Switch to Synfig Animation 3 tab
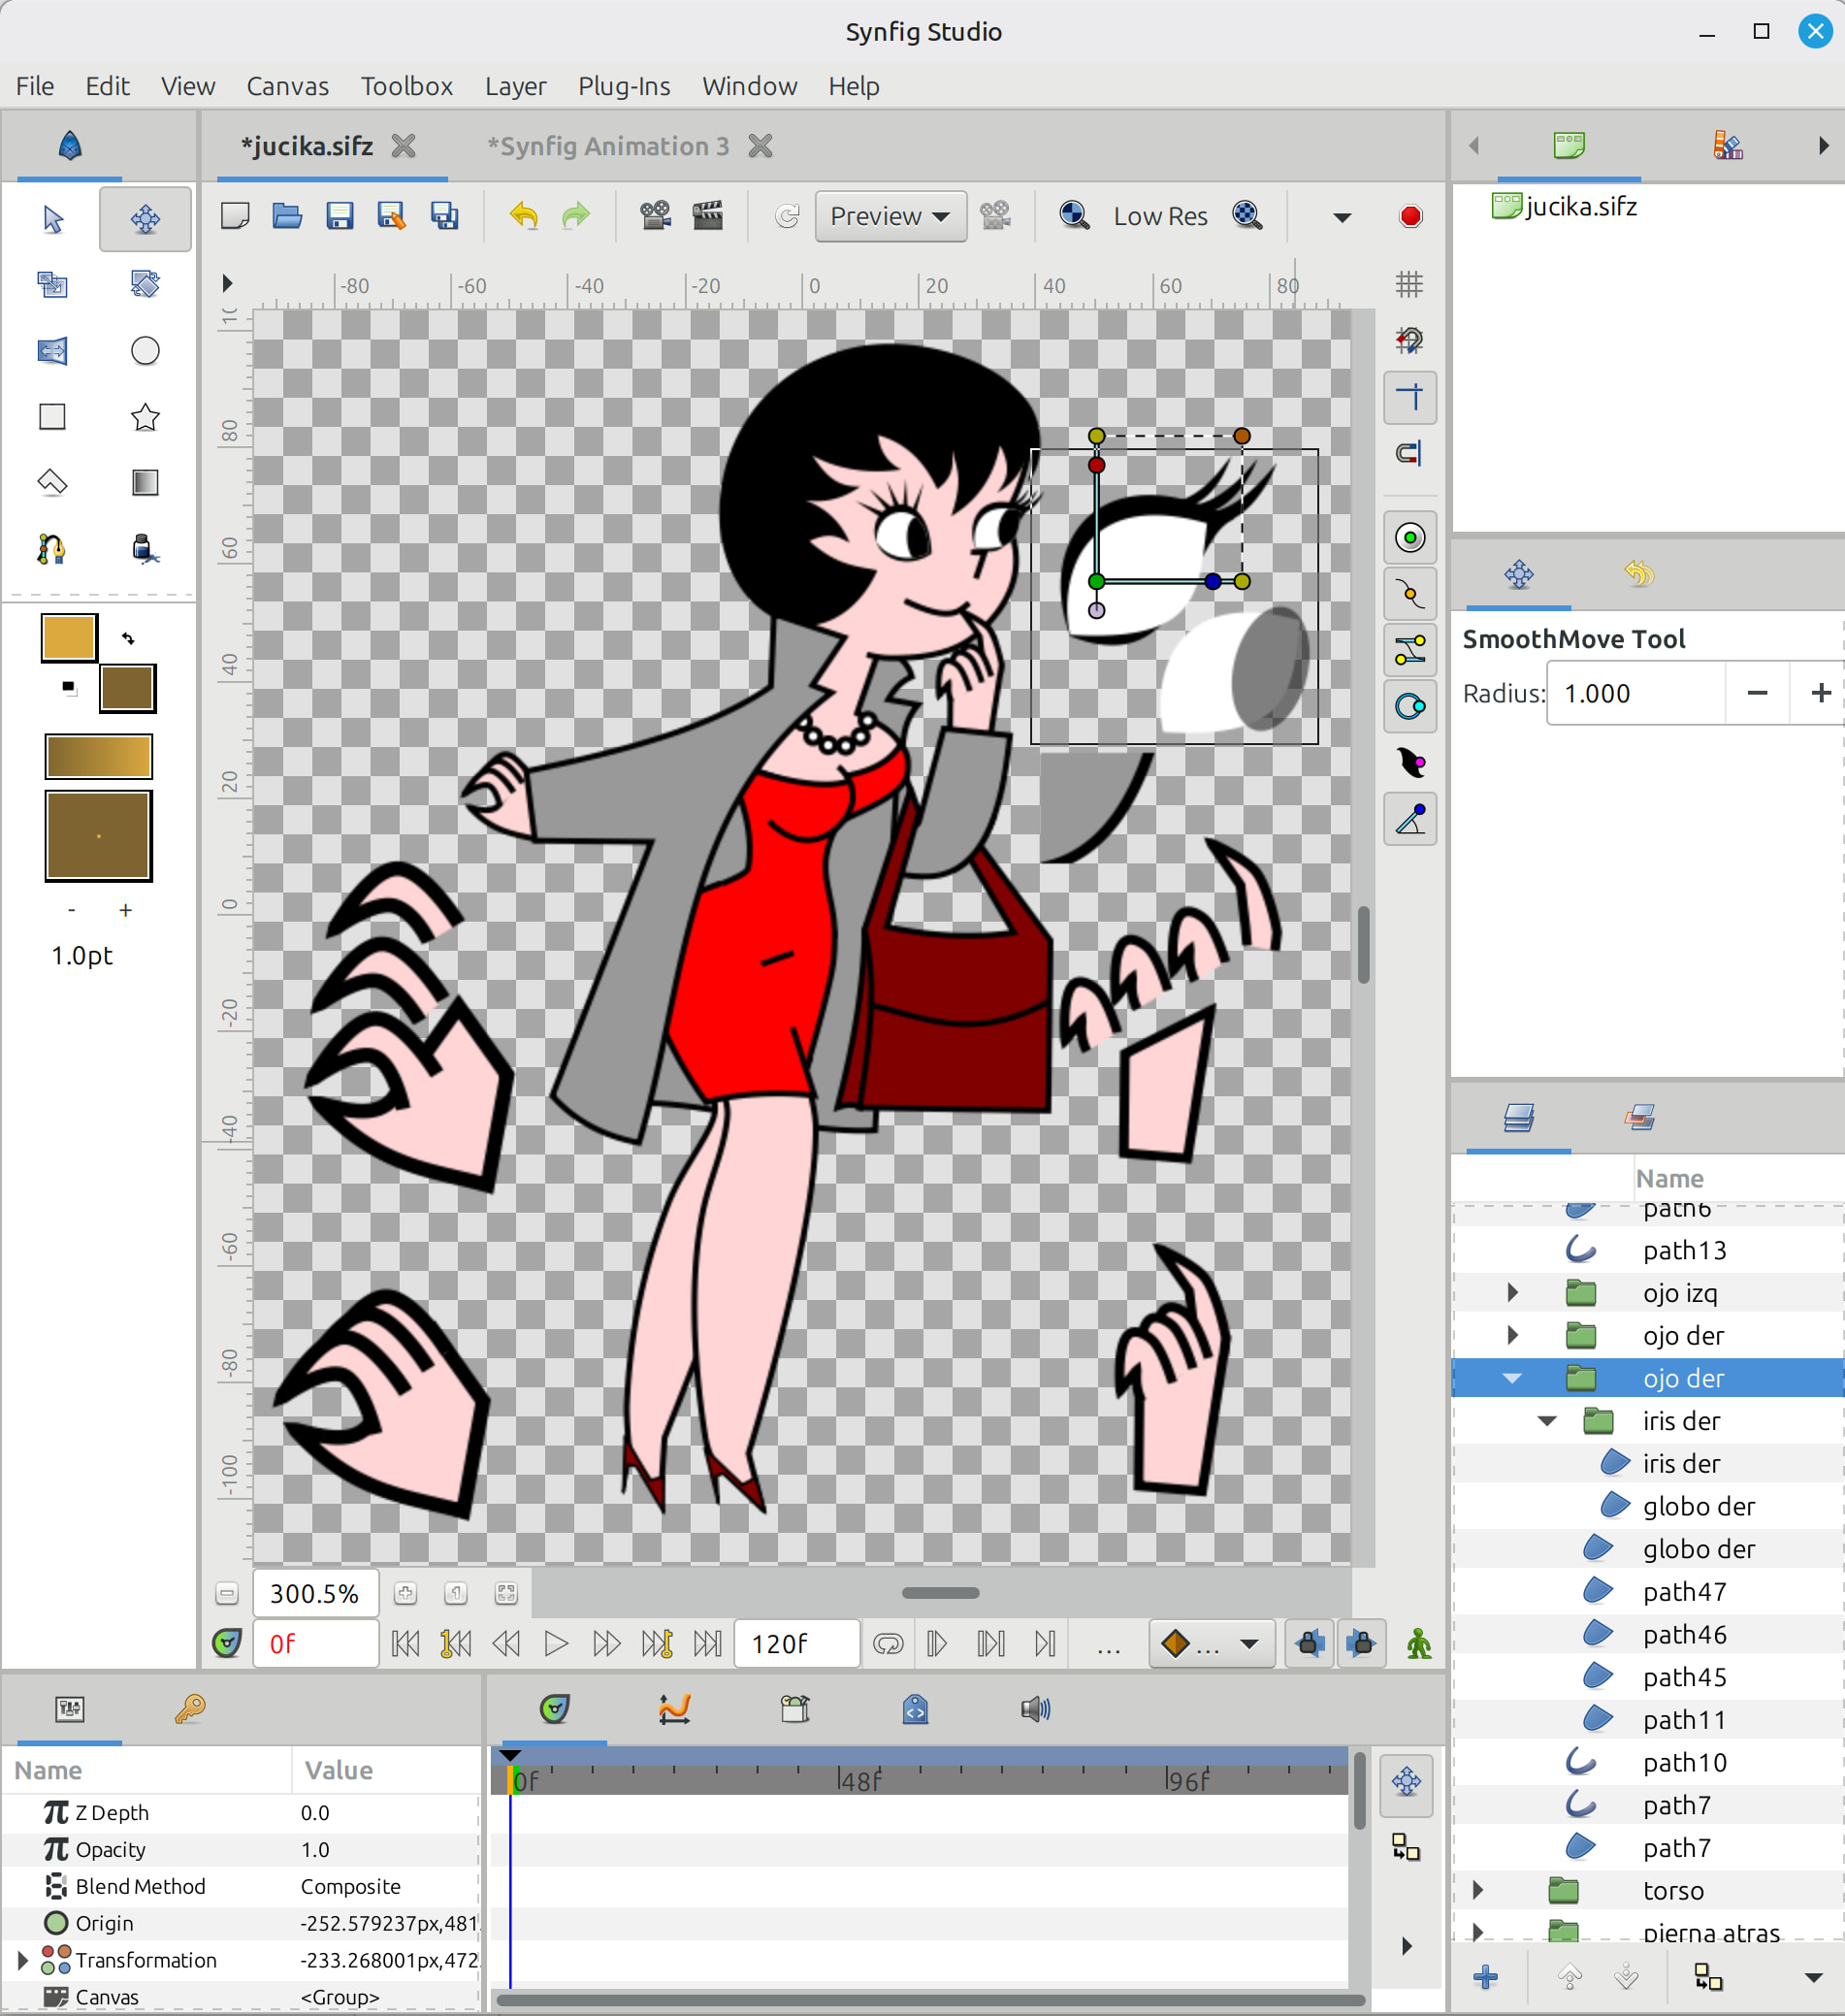This screenshot has width=1845, height=2016. click(608, 146)
